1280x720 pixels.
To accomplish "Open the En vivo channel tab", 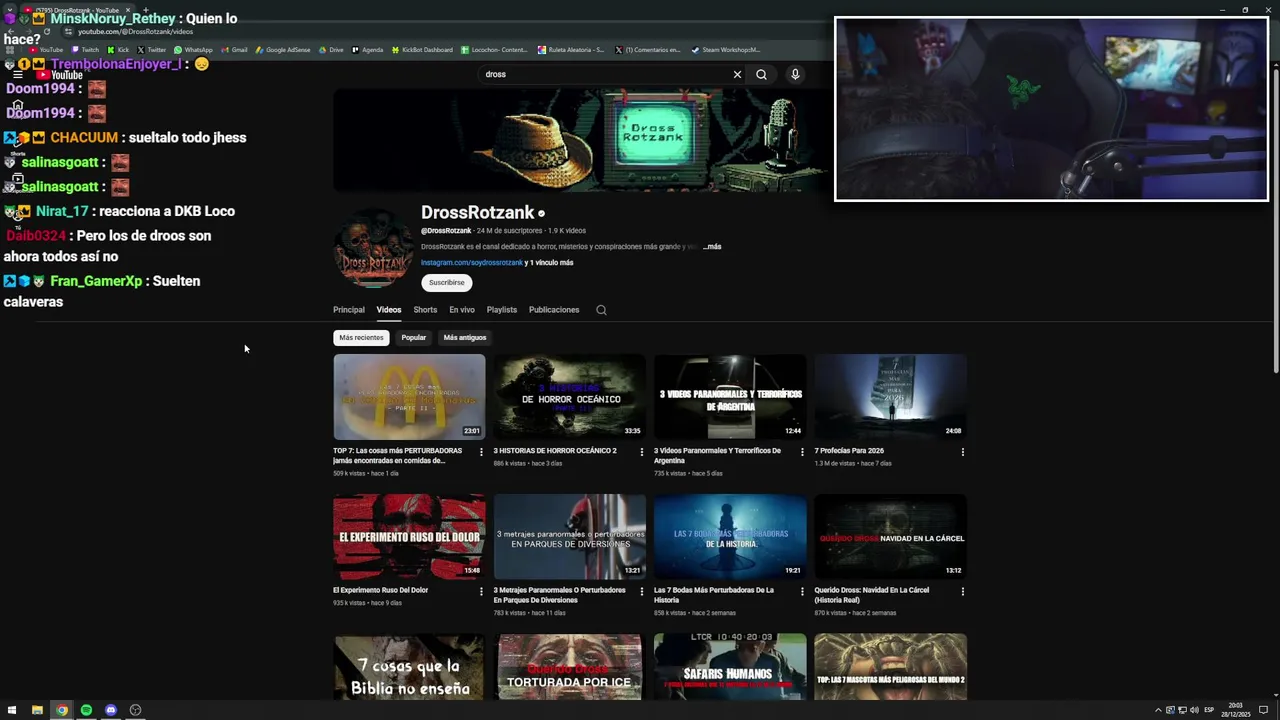I will 462,310.
